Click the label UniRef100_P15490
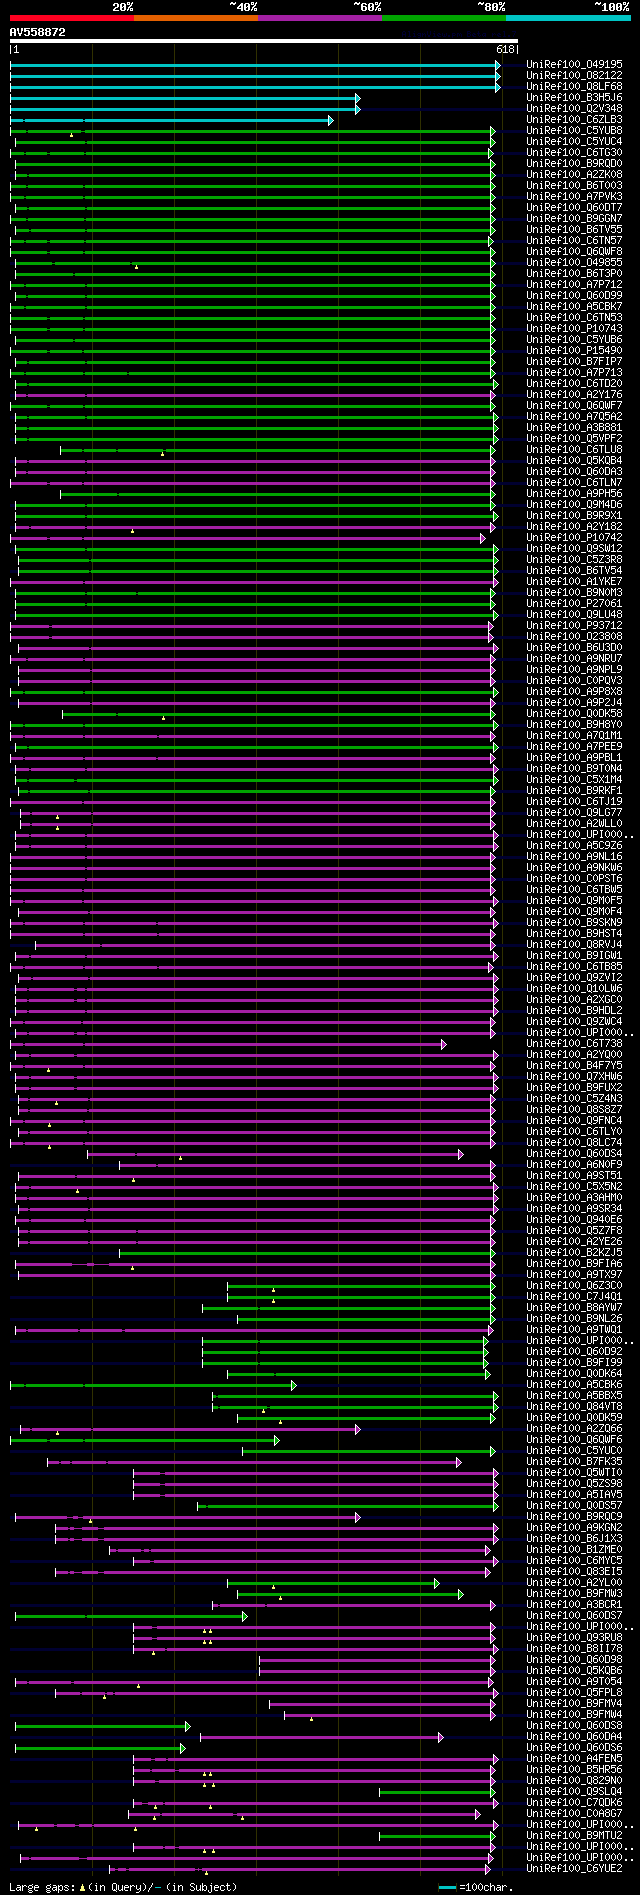This screenshot has width=640, height=1895. 575,350
